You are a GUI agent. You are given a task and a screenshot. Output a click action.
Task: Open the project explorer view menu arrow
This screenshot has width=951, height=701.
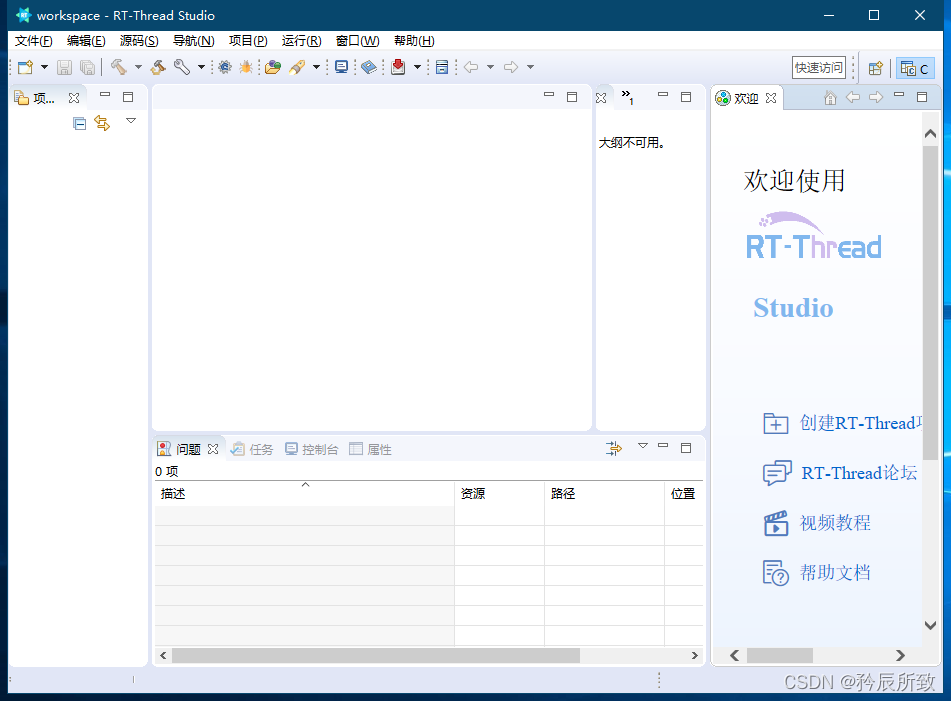click(x=131, y=121)
